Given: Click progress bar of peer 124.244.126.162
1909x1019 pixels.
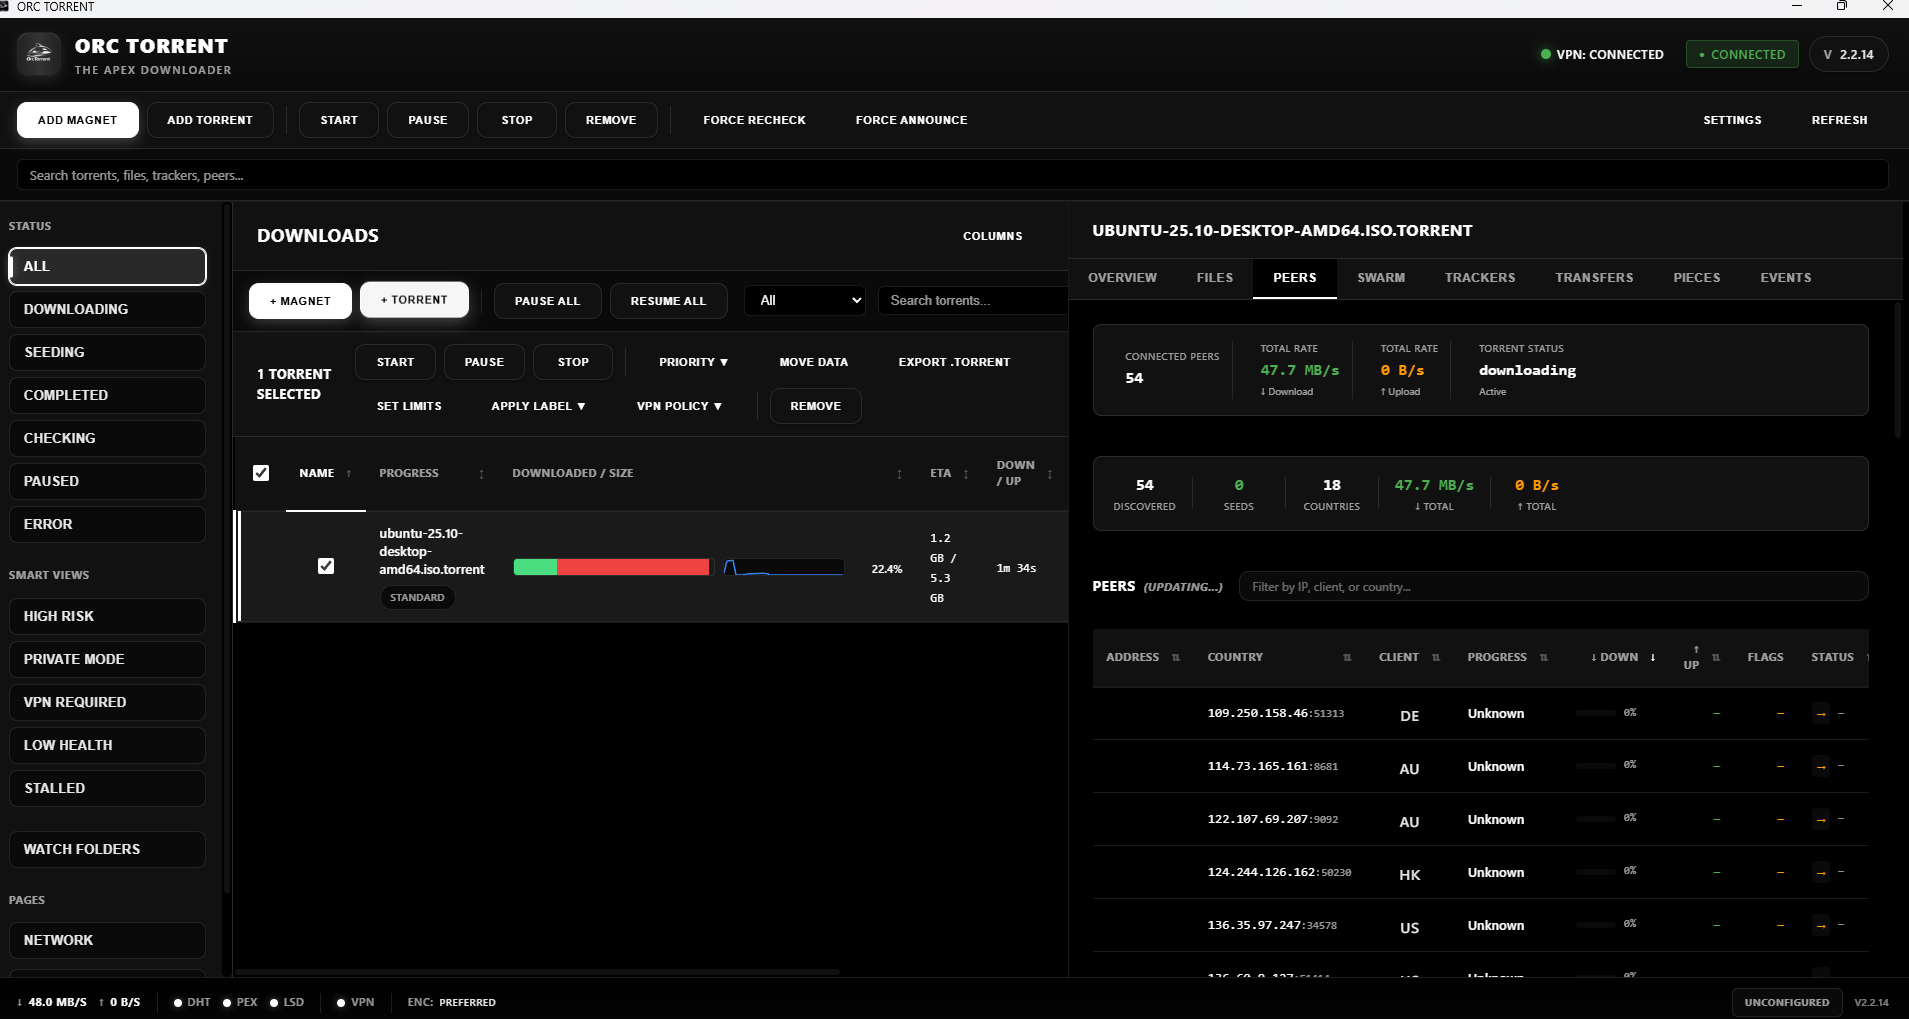Looking at the screenshot, I should tap(1595, 871).
